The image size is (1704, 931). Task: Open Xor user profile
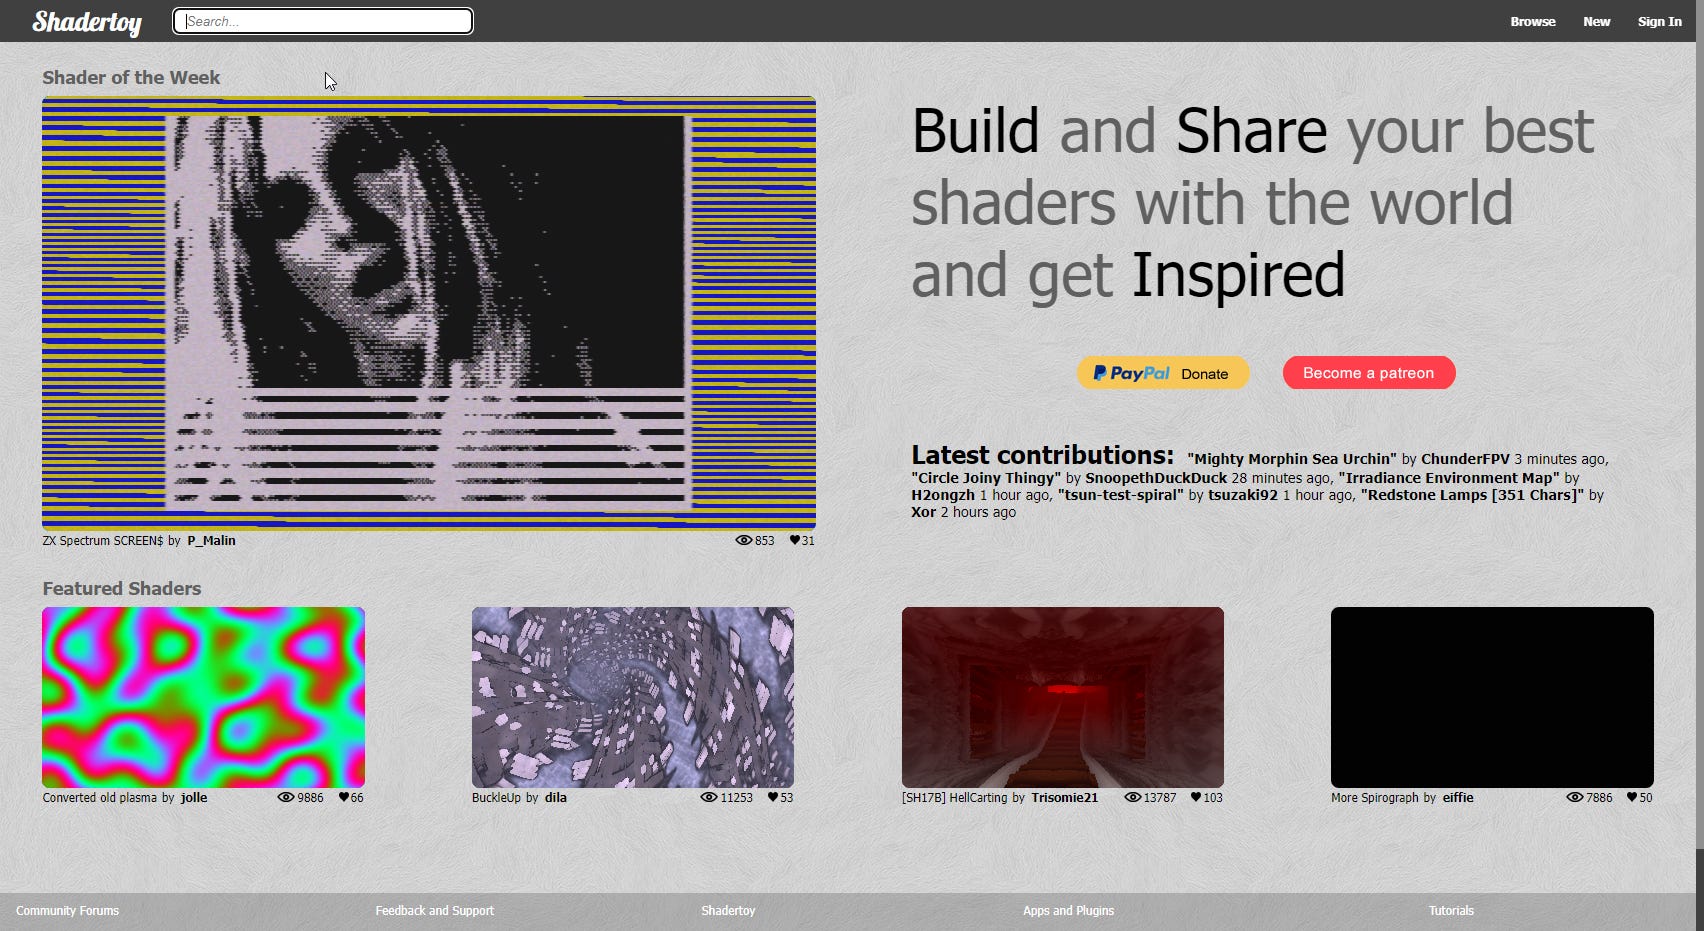tap(923, 512)
